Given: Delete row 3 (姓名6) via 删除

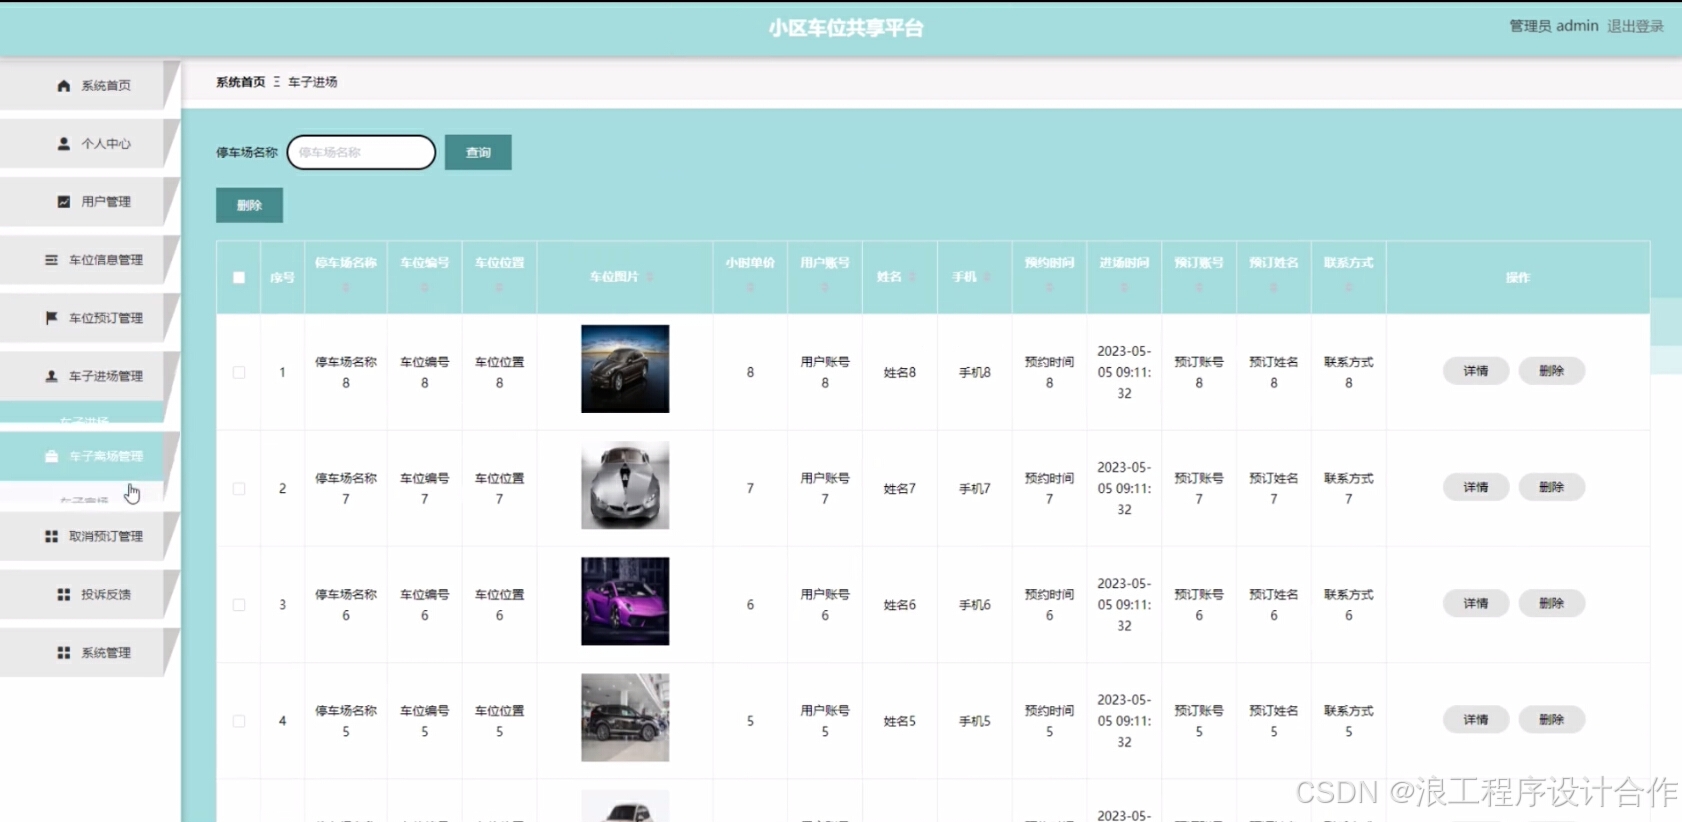Looking at the screenshot, I should [1552, 603].
